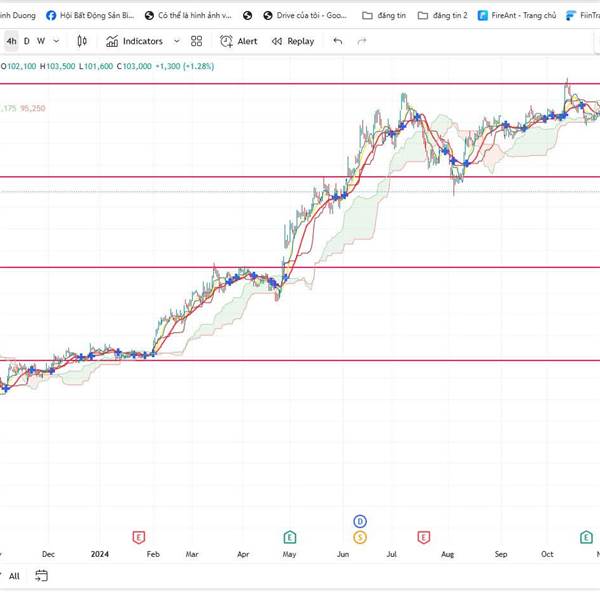This screenshot has width=600, height=600.
Task: Open the 'Drive của tôi' Google bookmark
Action: [x=305, y=15]
